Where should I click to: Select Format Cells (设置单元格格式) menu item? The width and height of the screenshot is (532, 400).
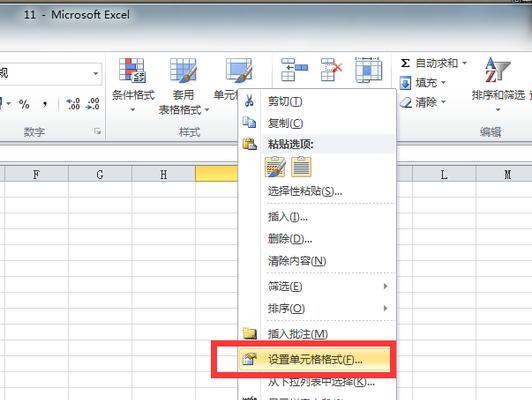pyautogui.click(x=315, y=359)
